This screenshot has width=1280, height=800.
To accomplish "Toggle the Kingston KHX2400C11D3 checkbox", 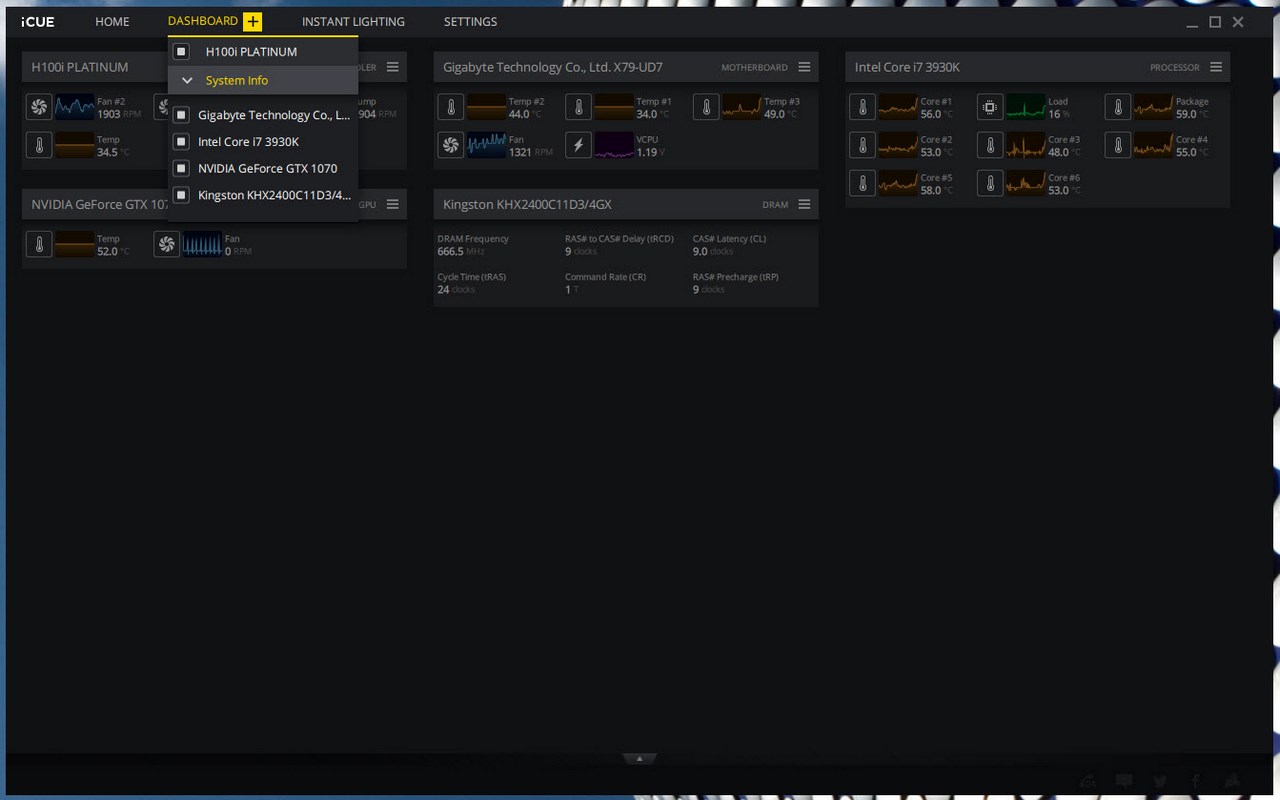I will 181,195.
